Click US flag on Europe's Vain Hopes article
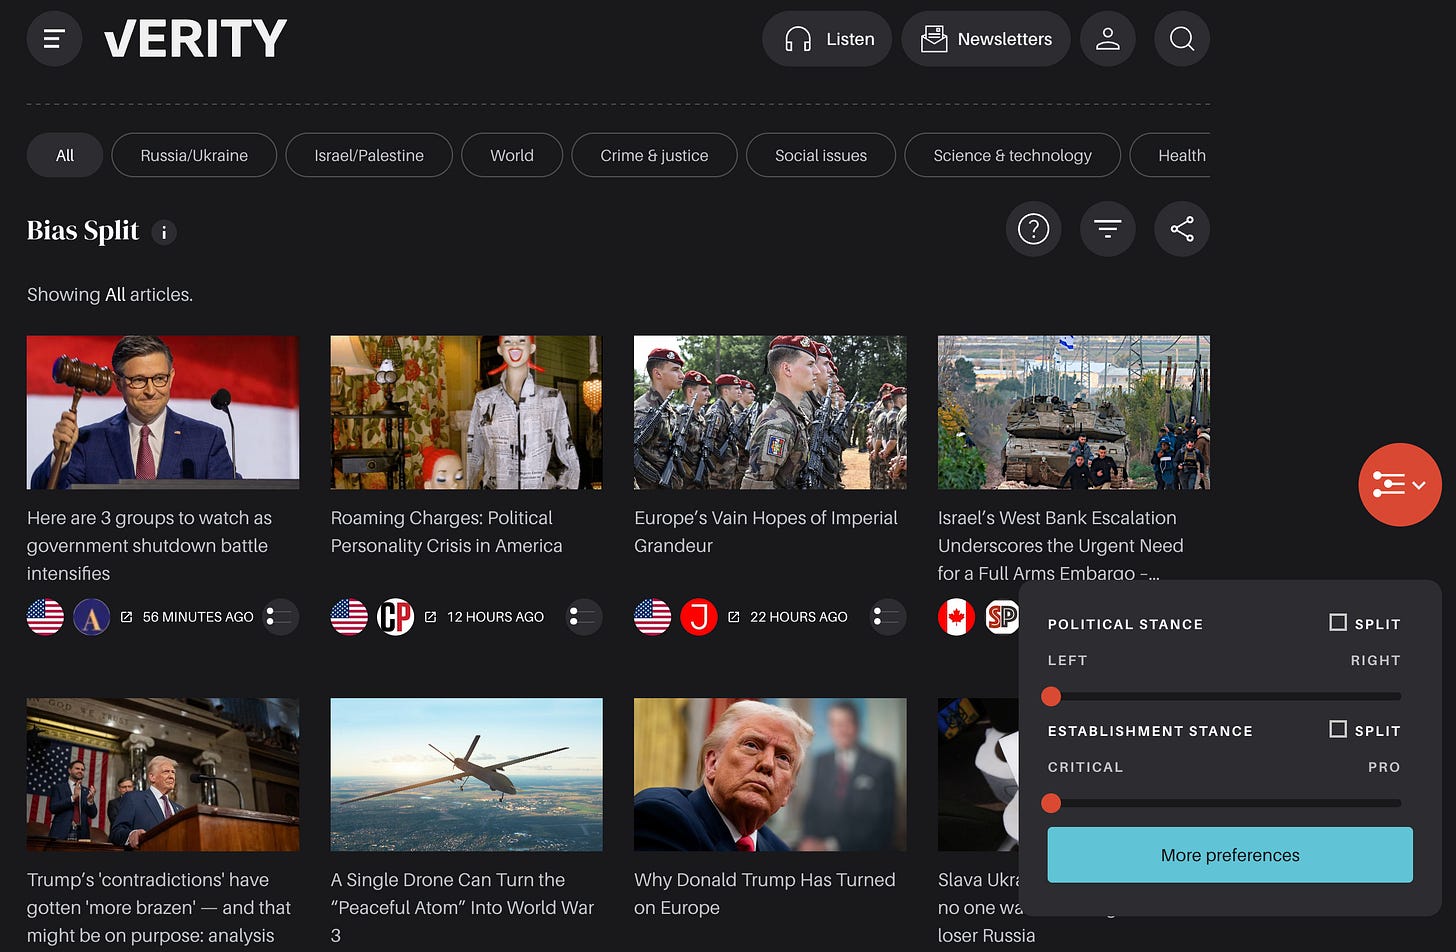Image resolution: width=1456 pixels, height=952 pixels. [x=653, y=617]
